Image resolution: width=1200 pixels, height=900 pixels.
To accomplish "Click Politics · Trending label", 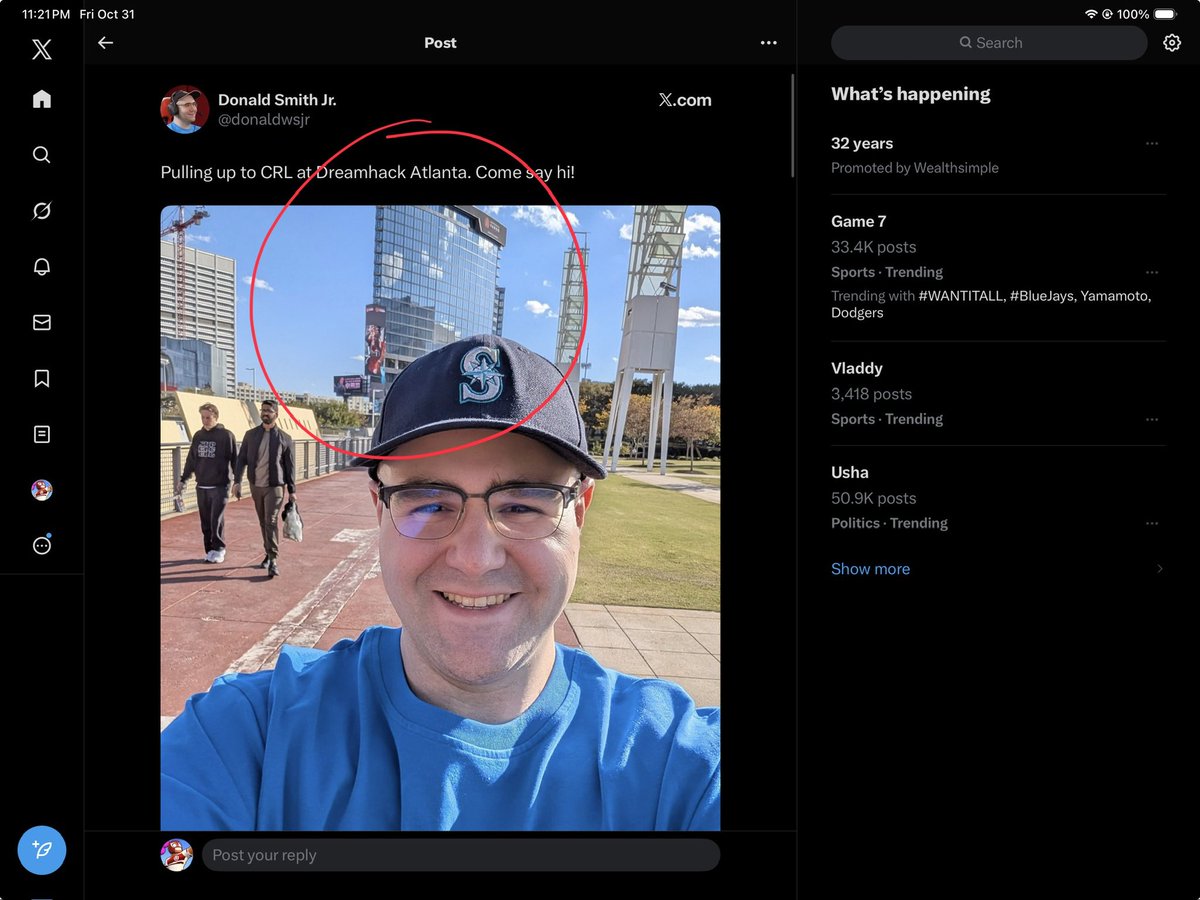I will click(889, 523).
